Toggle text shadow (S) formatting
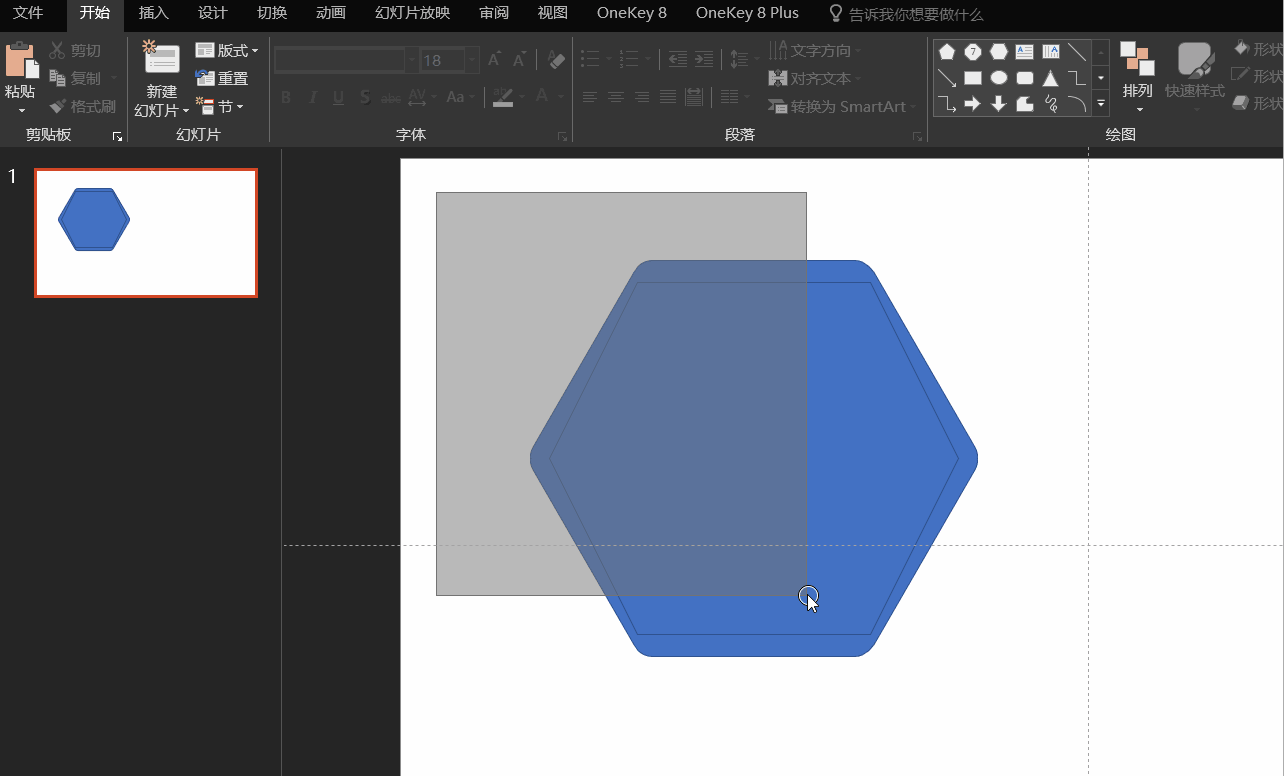Screen dimensions: 1284x776 (x=365, y=97)
